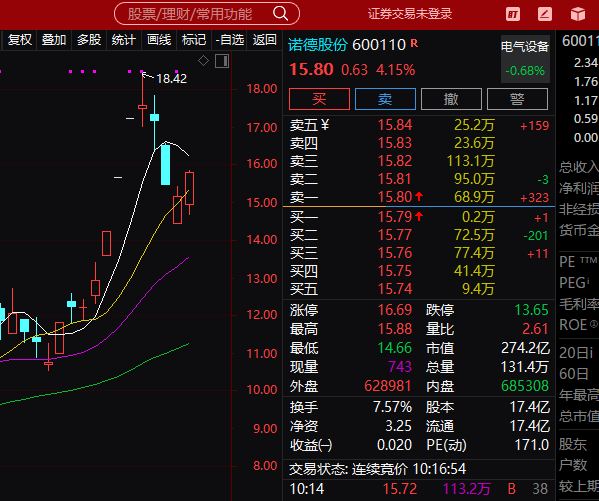Select the 复权 toolbar item
The width and height of the screenshot is (599, 501).
coord(20,40)
